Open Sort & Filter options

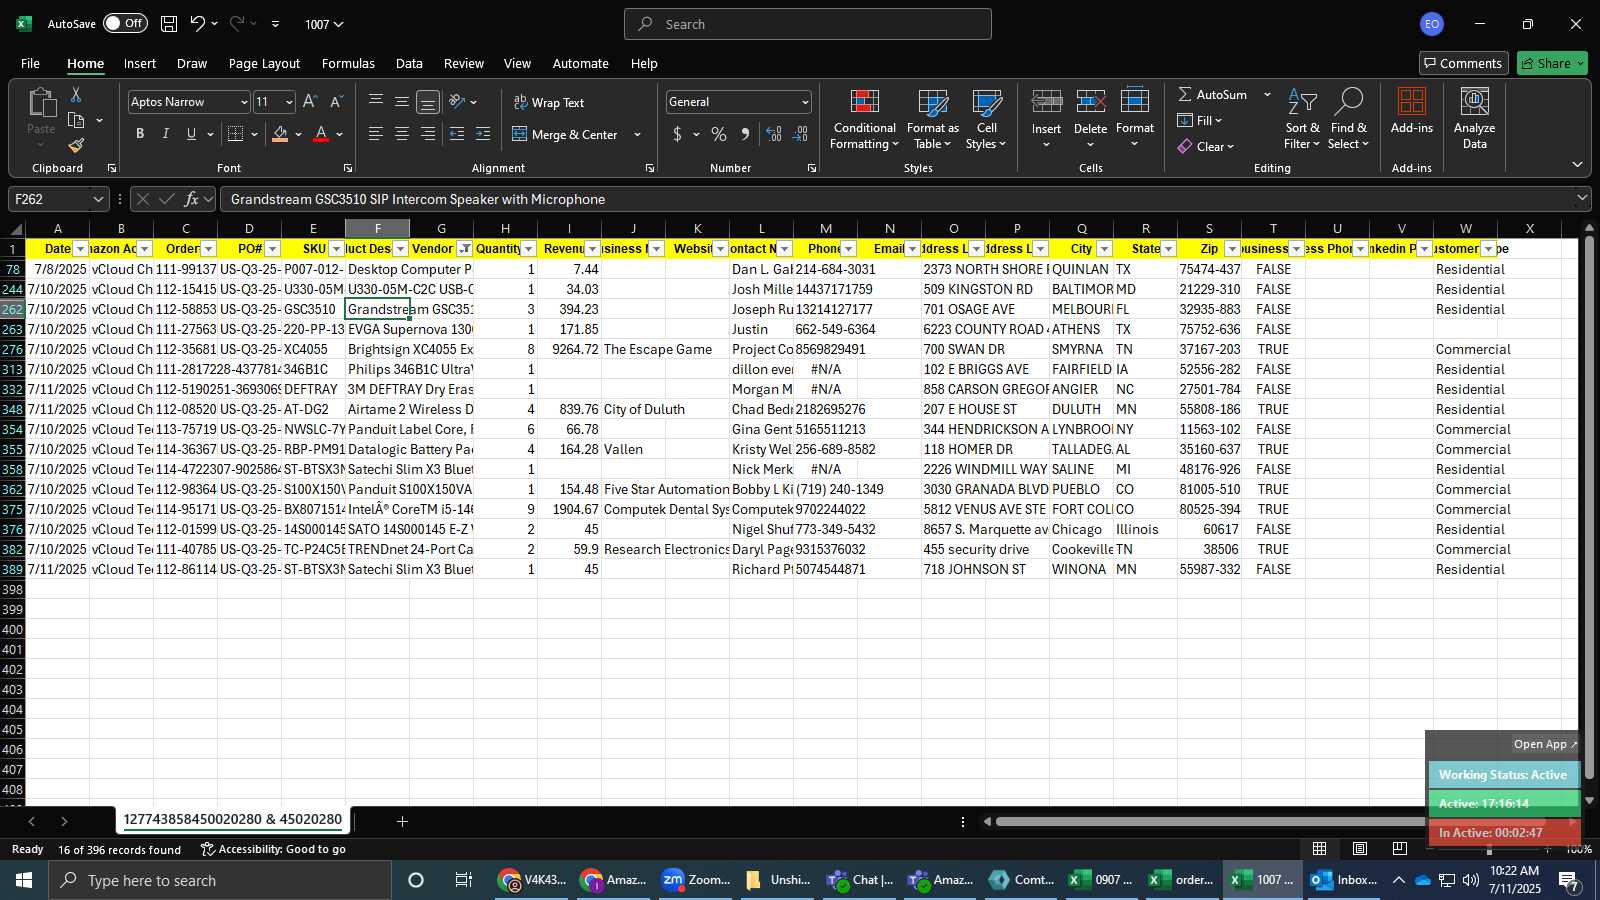coord(1302,119)
